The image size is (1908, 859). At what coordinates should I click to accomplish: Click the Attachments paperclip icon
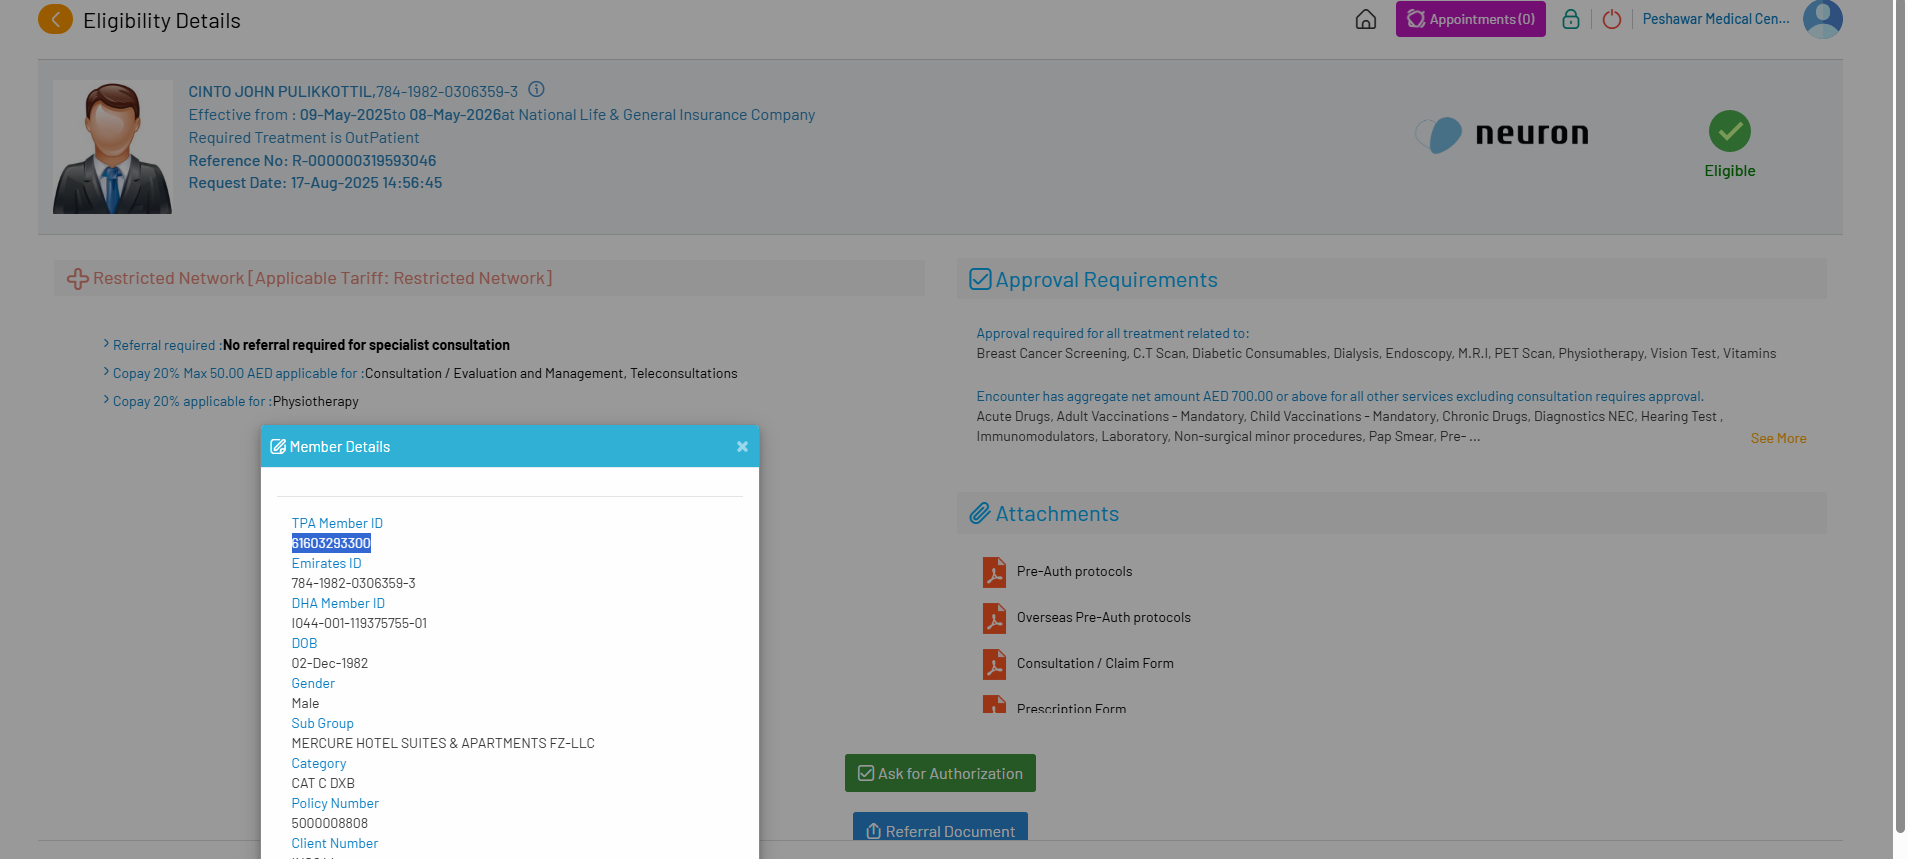[x=980, y=514]
